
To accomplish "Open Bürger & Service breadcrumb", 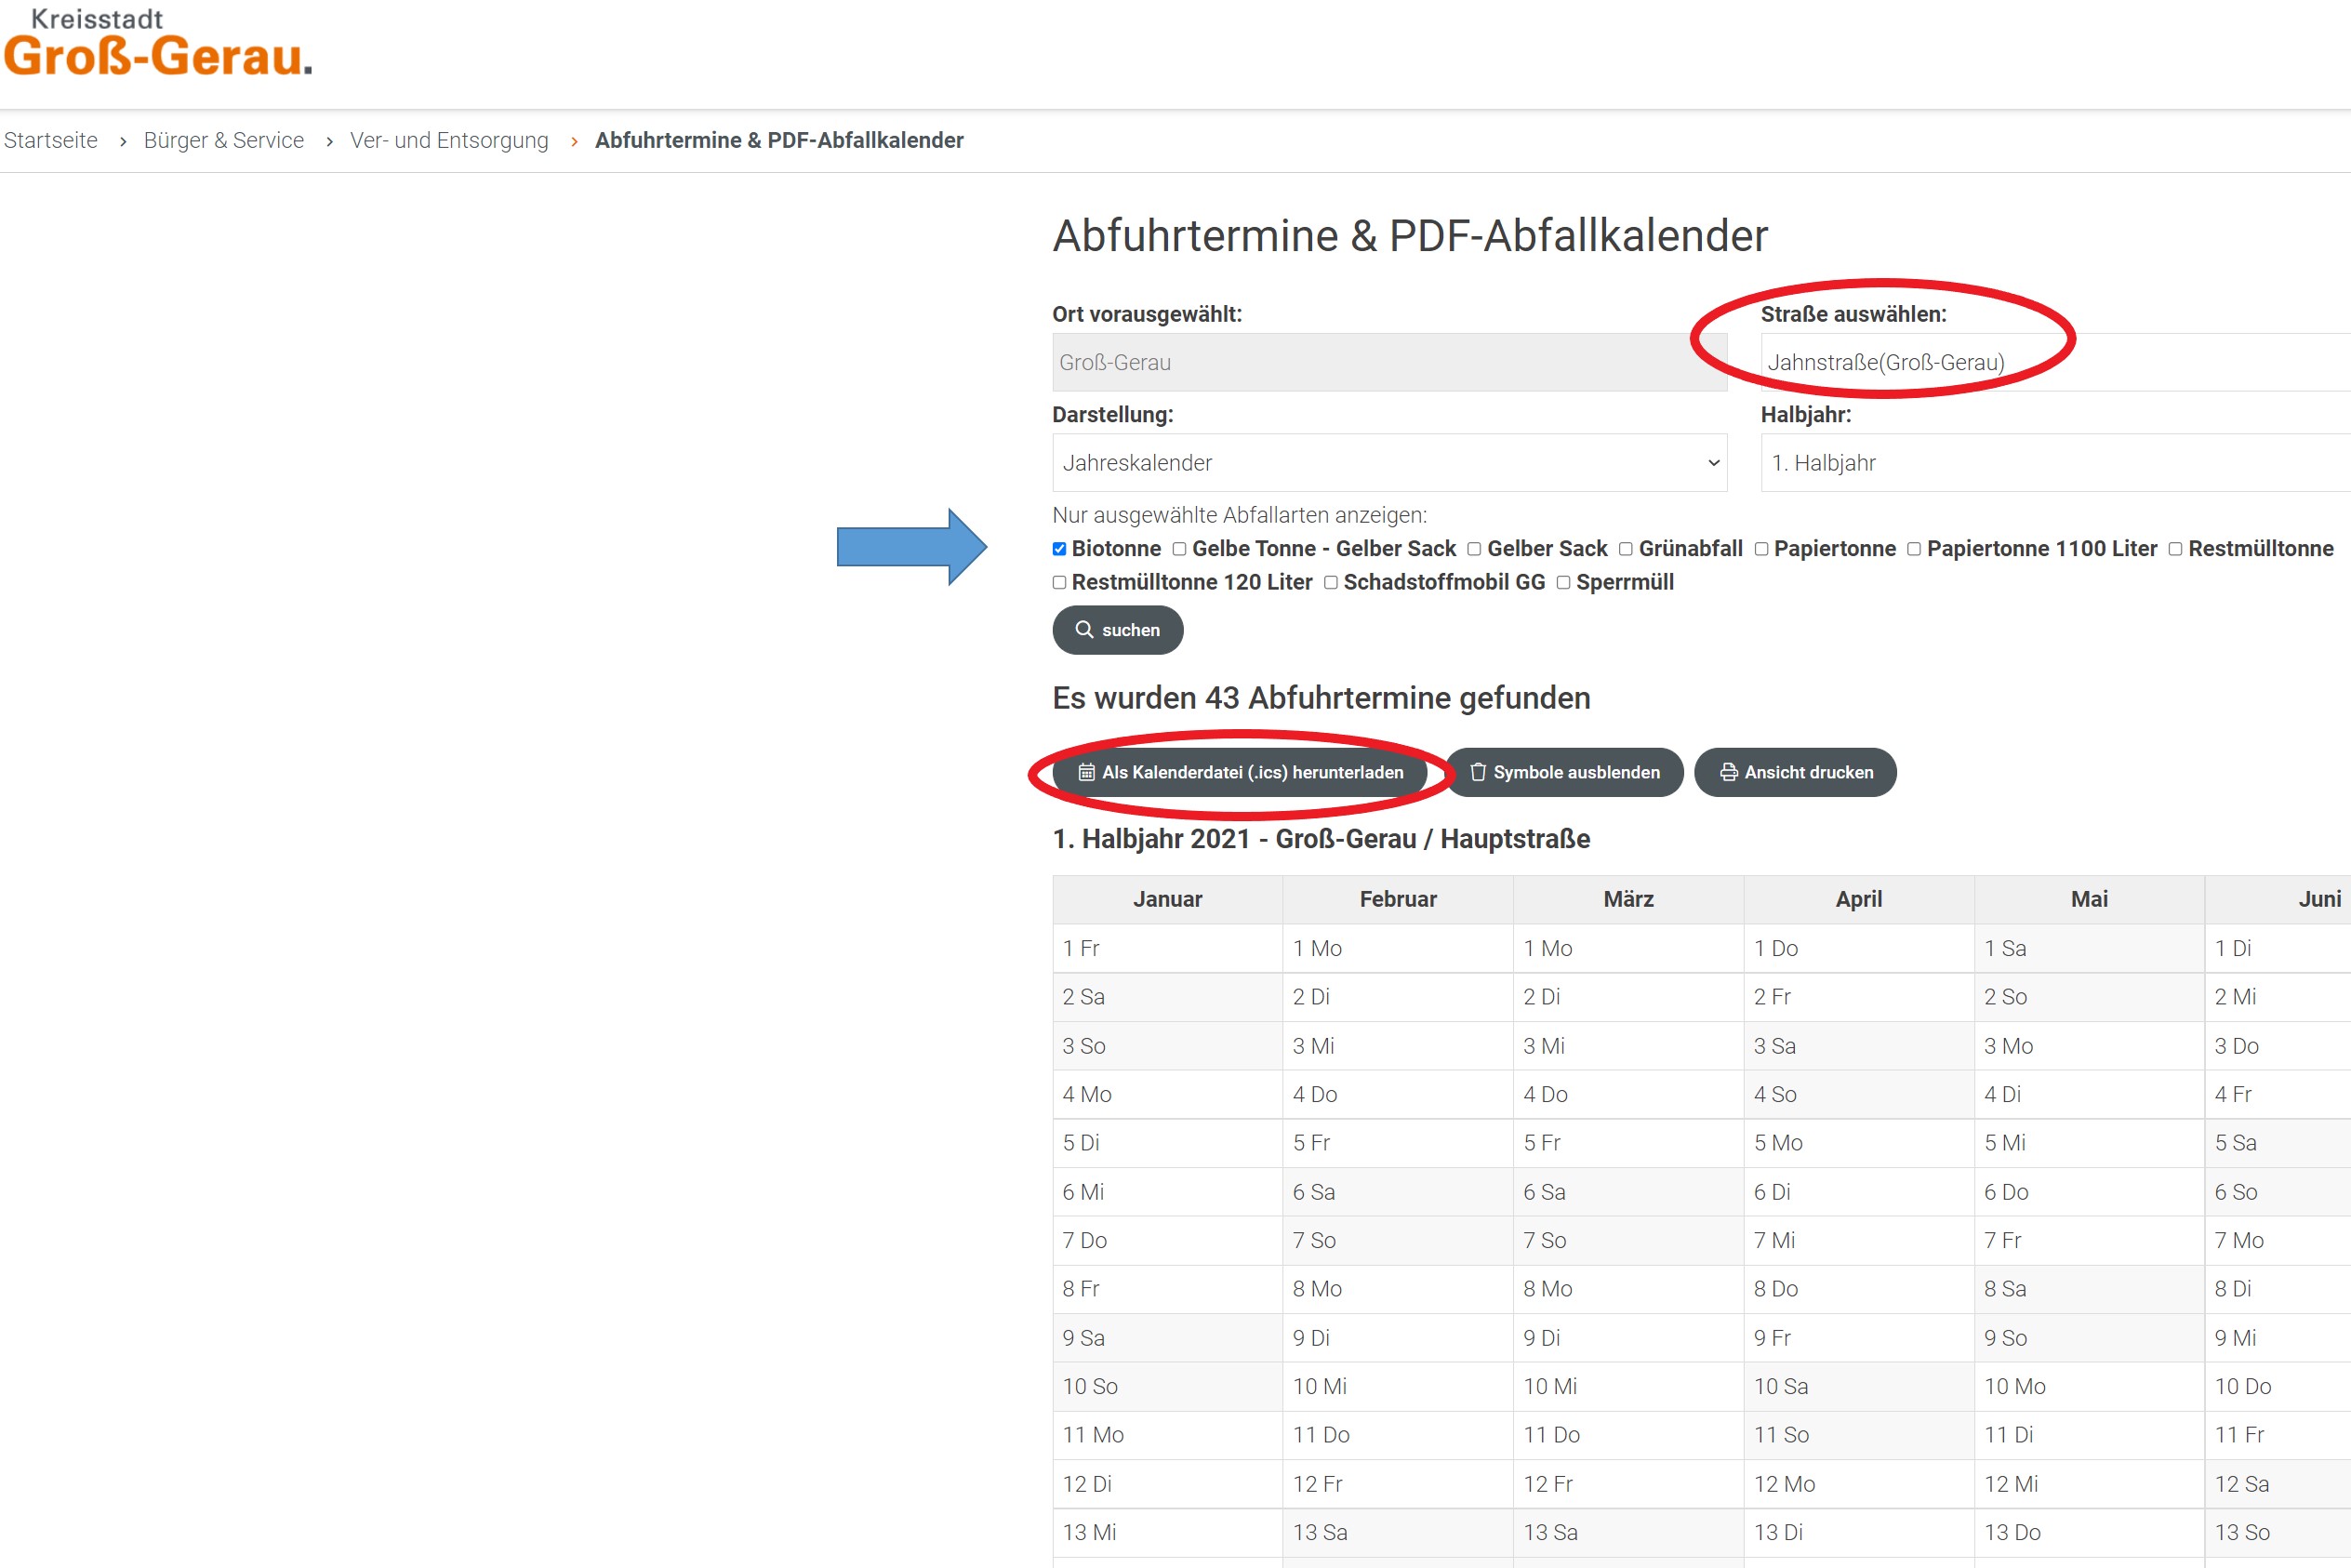I will [223, 141].
